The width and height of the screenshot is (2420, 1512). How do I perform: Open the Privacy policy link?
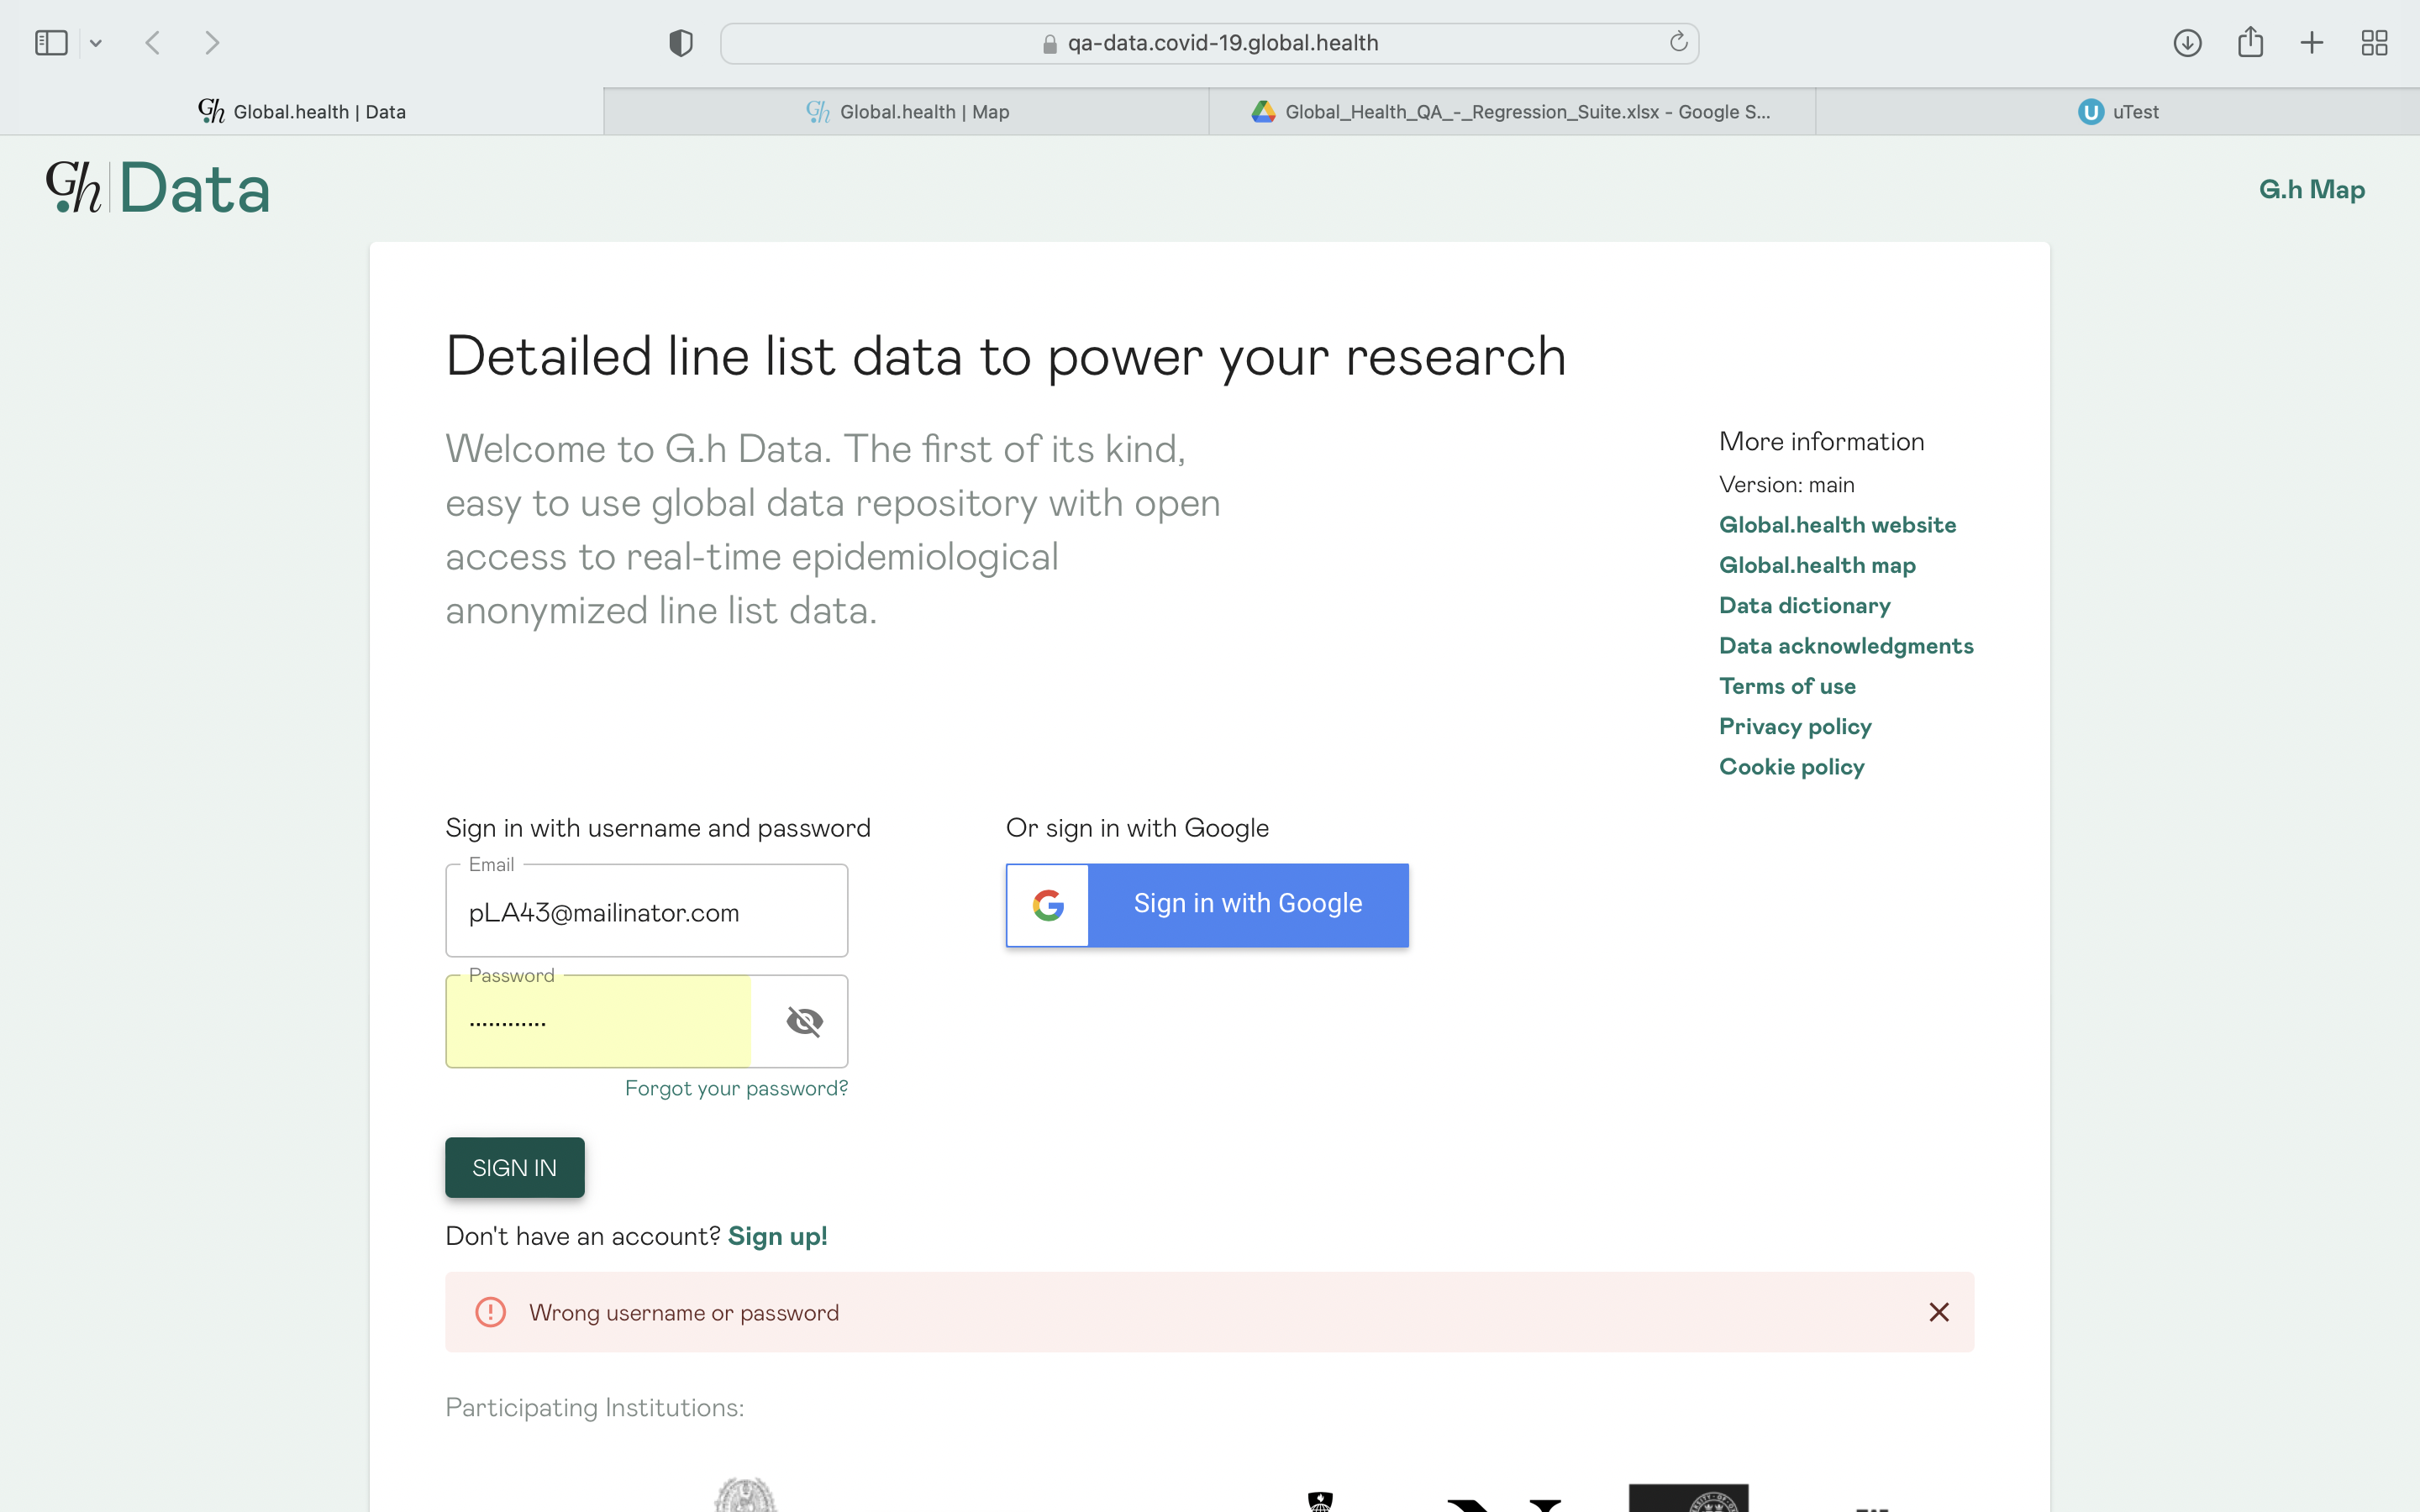click(x=1795, y=726)
